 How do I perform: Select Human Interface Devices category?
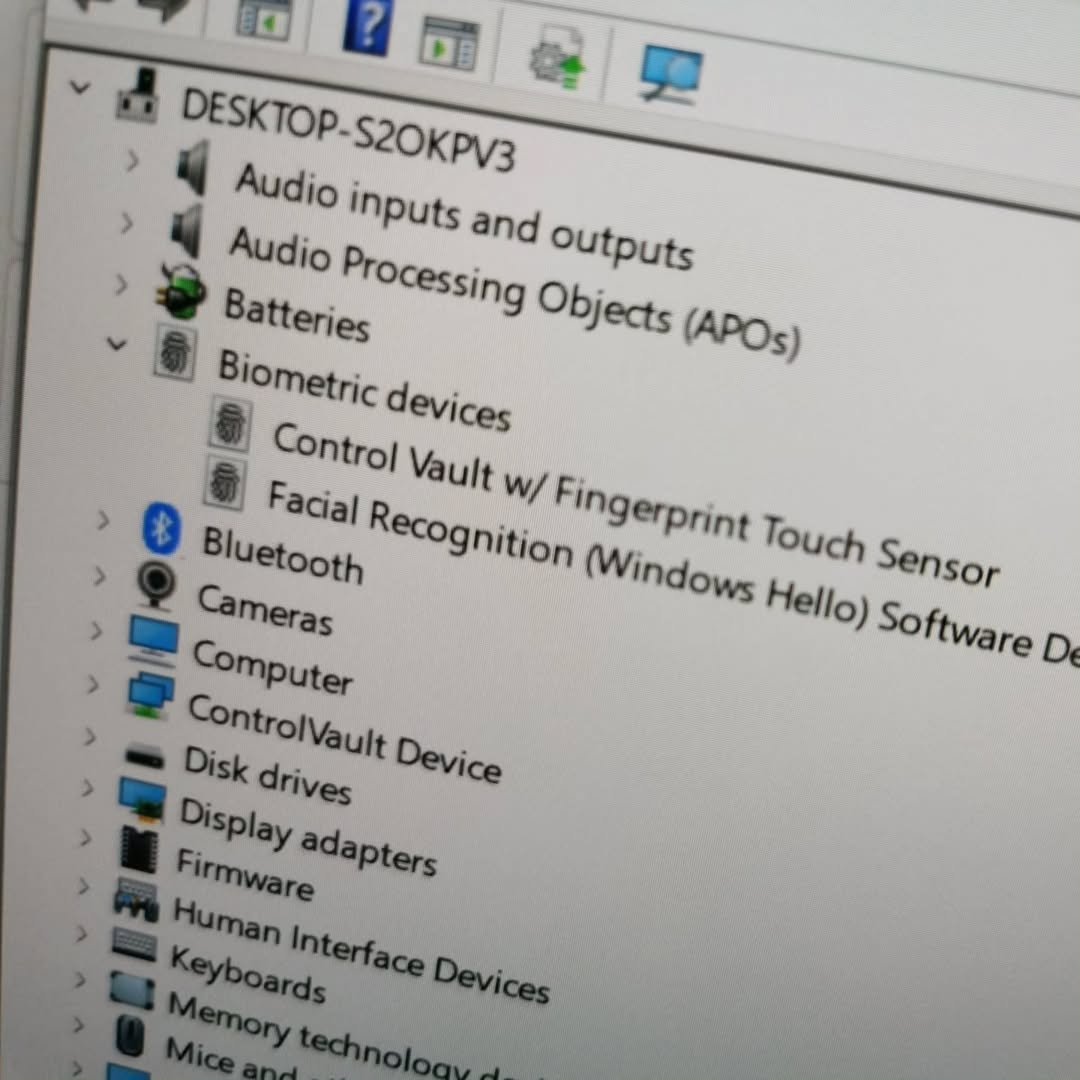pos(360,951)
